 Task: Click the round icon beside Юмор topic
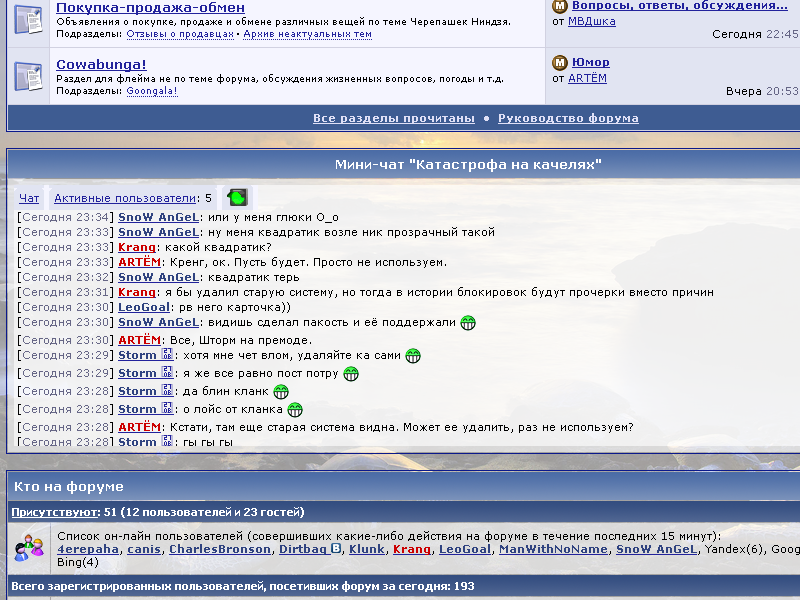click(560, 62)
